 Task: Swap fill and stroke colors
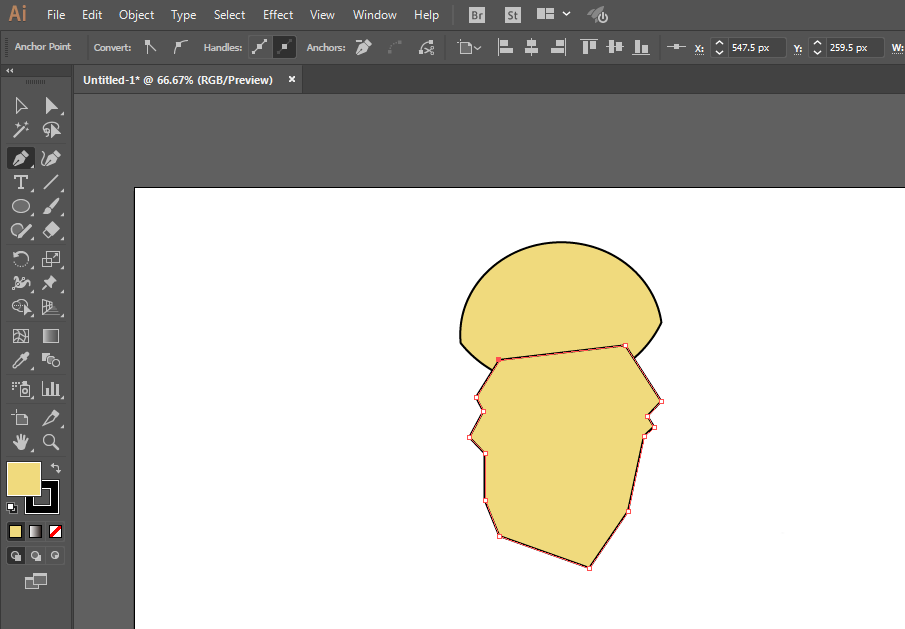coord(57,468)
